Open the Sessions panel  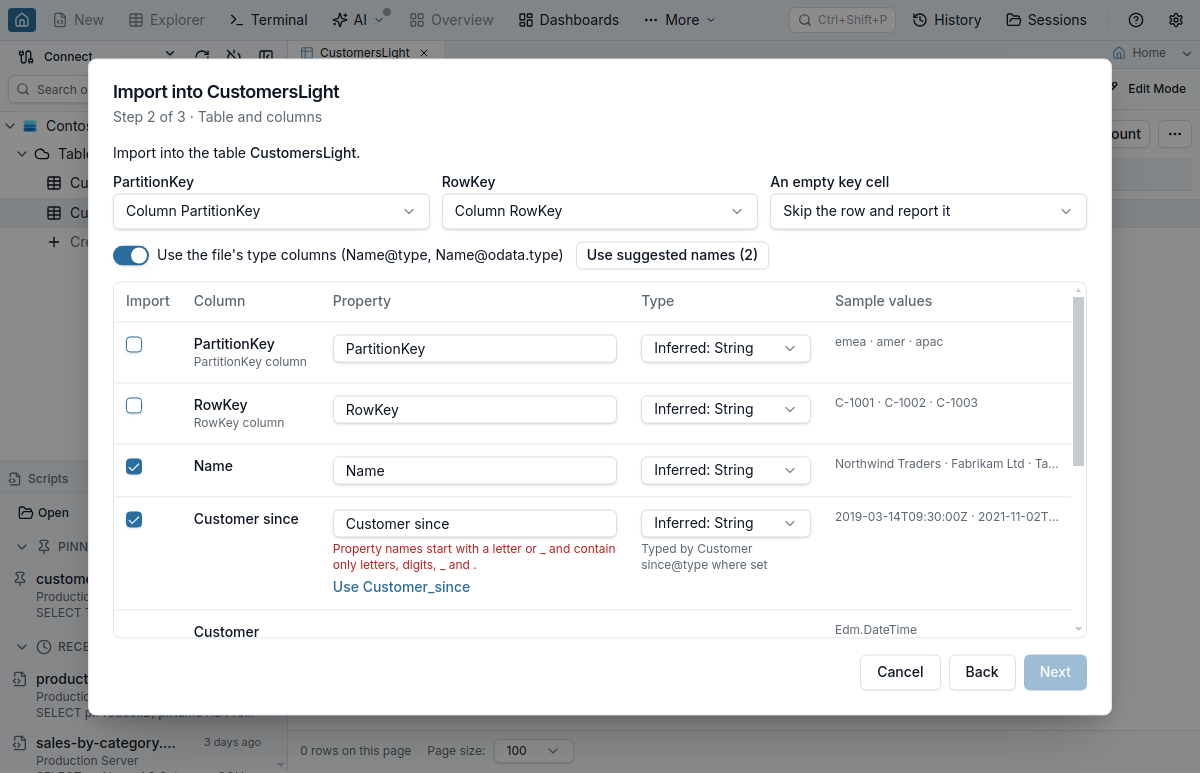1046,20
